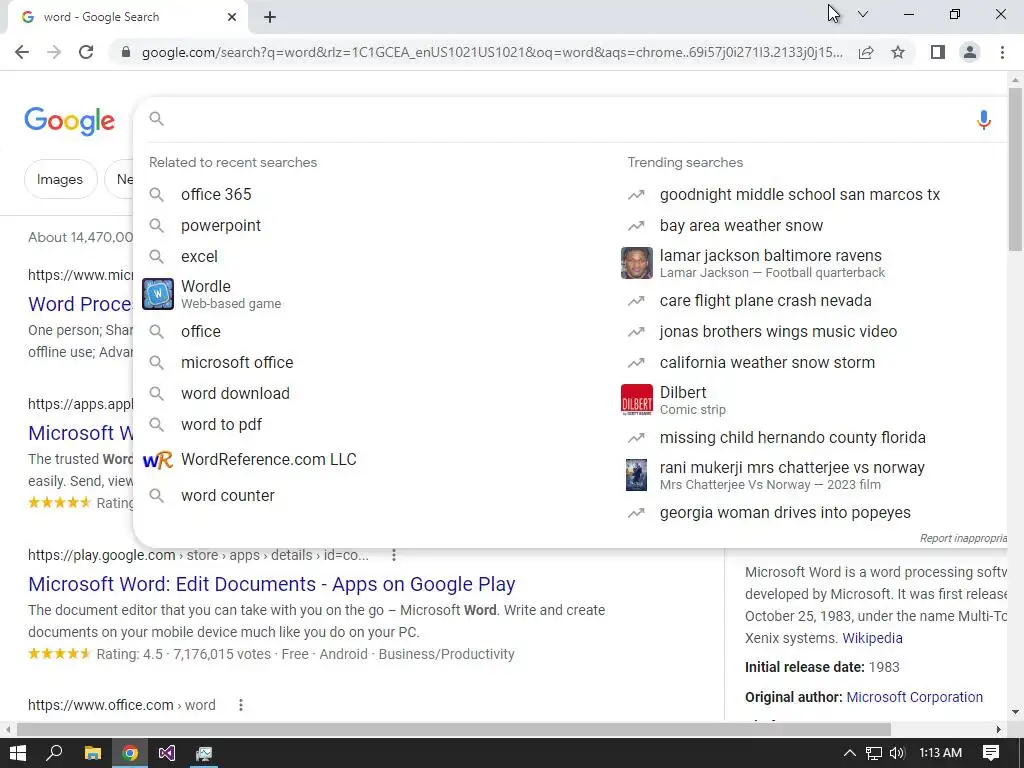Select the WordReference.com LLC logo suggestion
This screenshot has width=1024, height=768.
[x=157, y=460]
